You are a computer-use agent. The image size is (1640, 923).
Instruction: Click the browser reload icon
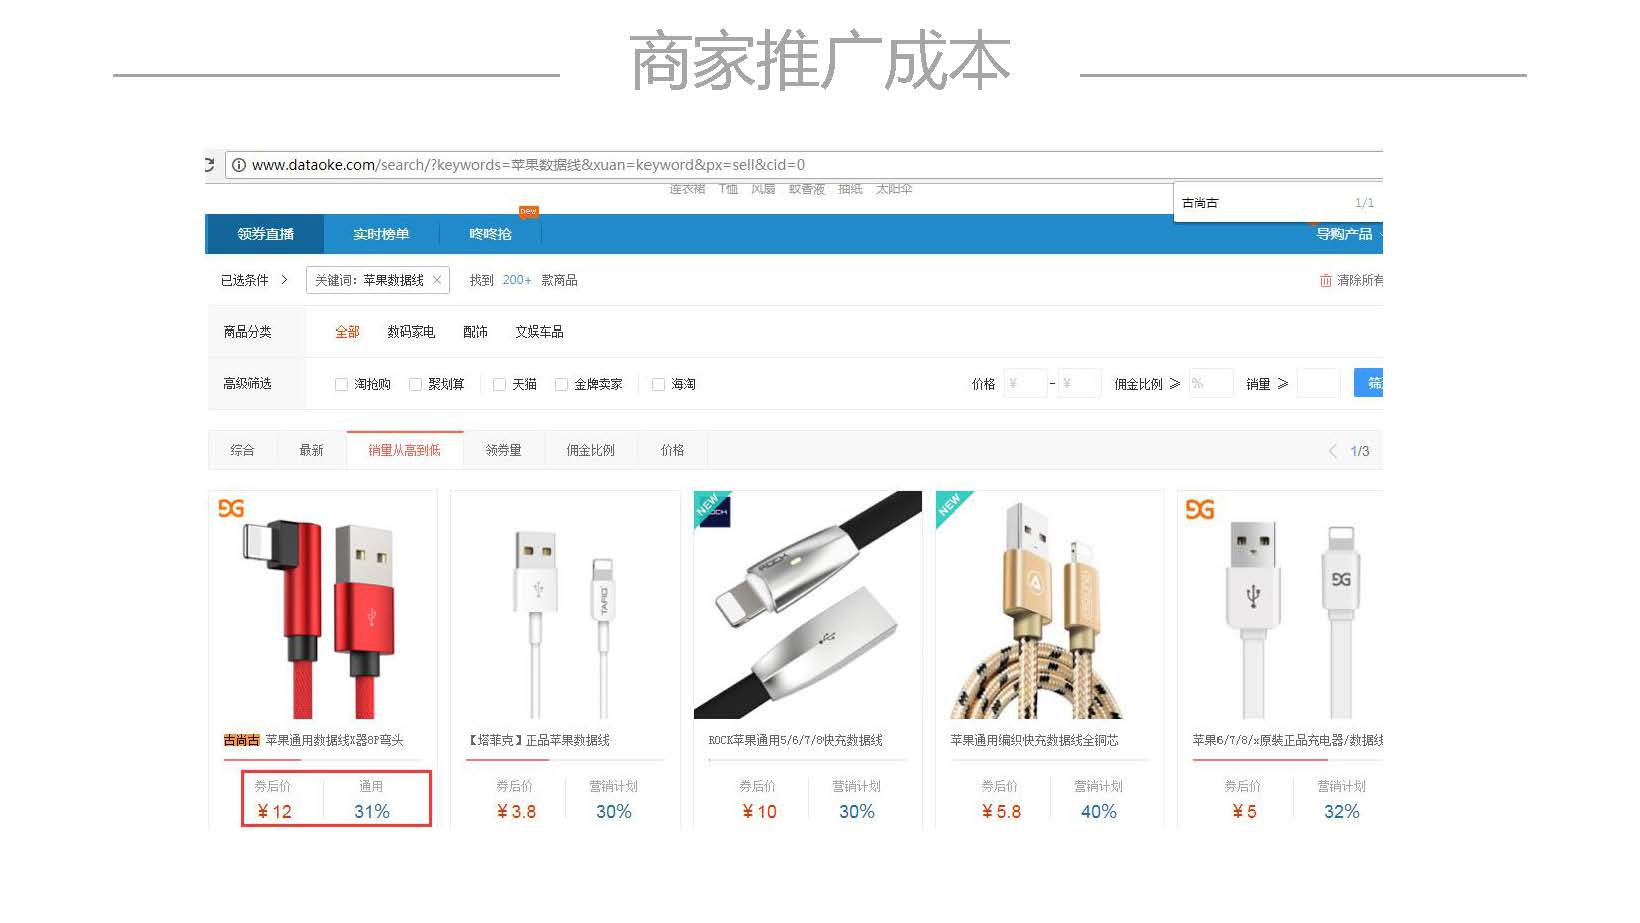tap(210, 165)
